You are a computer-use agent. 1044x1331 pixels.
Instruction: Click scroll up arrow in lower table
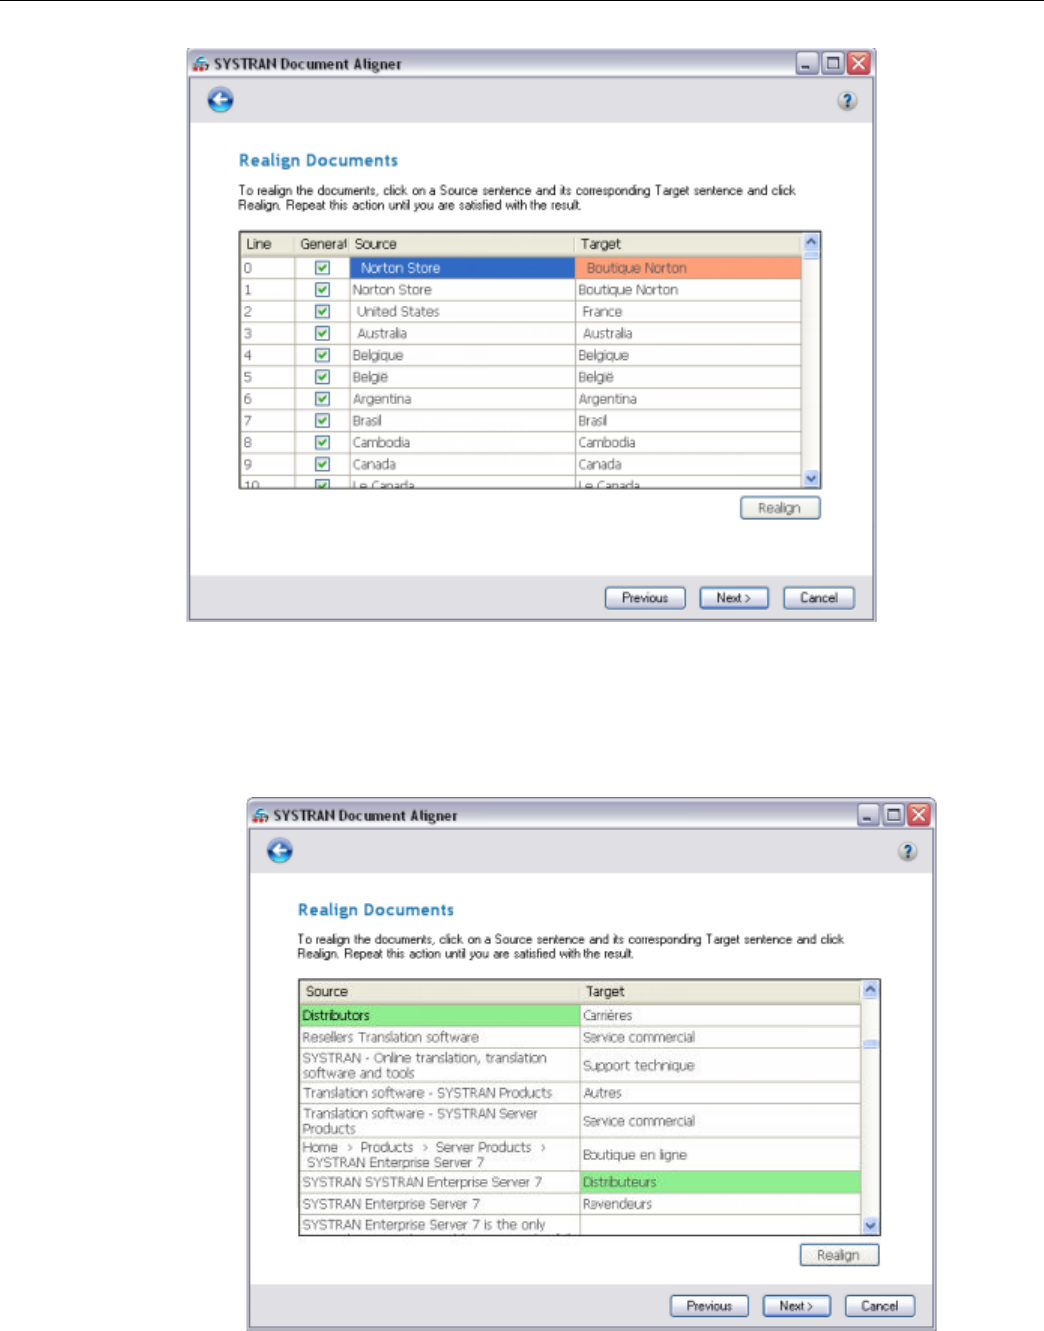870,990
